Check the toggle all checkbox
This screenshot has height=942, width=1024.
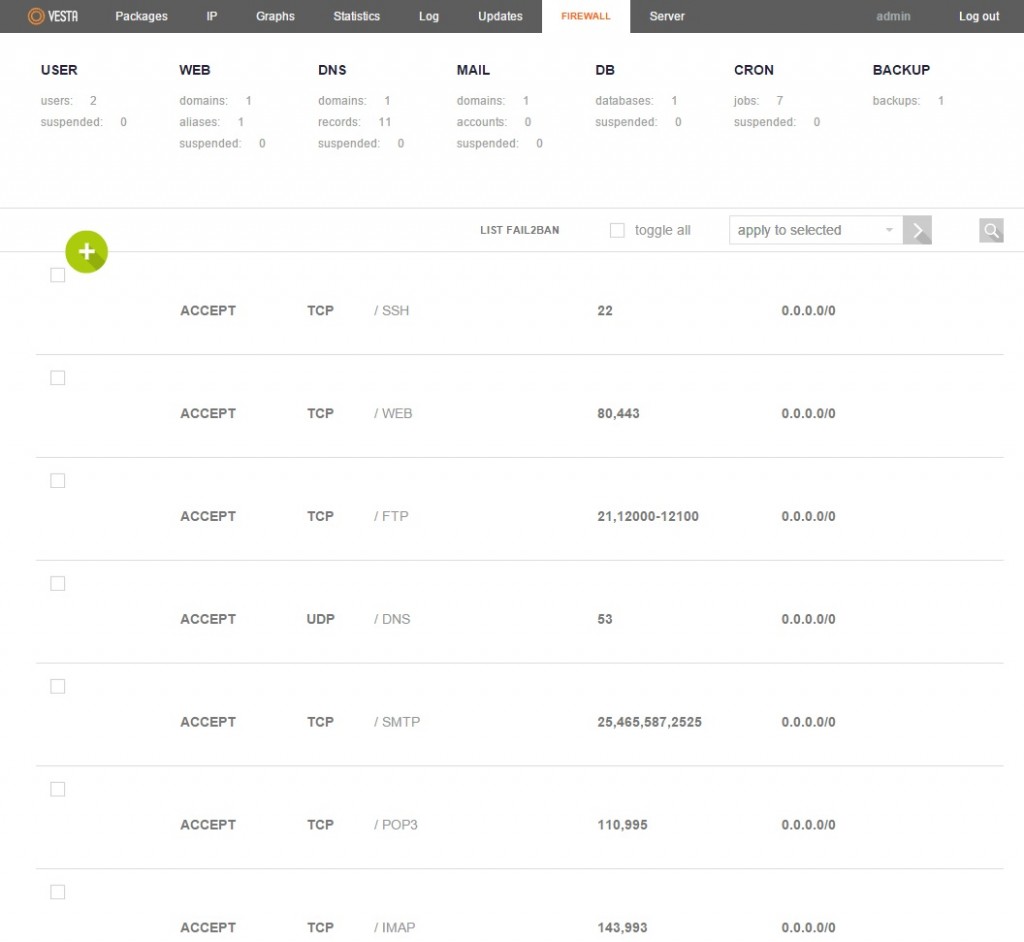coord(617,230)
